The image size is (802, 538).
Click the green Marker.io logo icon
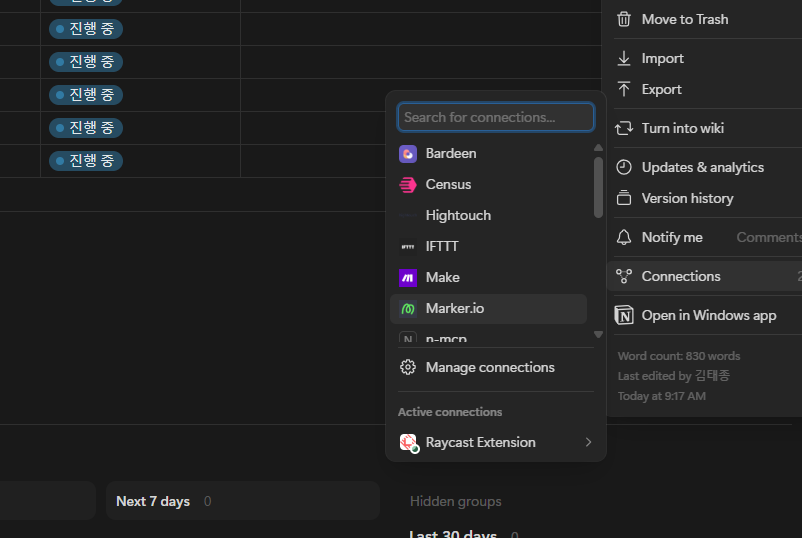(x=408, y=309)
